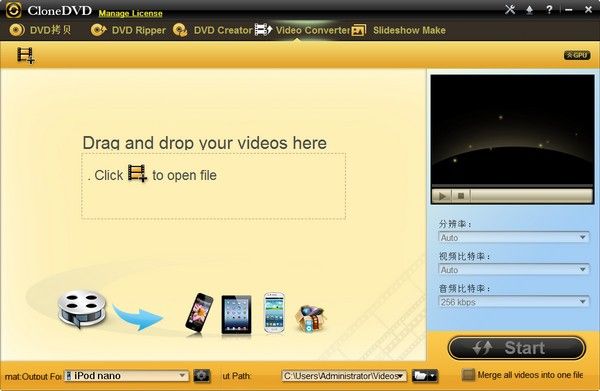
Task: Open the 音频比特率 256 kbps dropdown
Action: [x=514, y=302]
